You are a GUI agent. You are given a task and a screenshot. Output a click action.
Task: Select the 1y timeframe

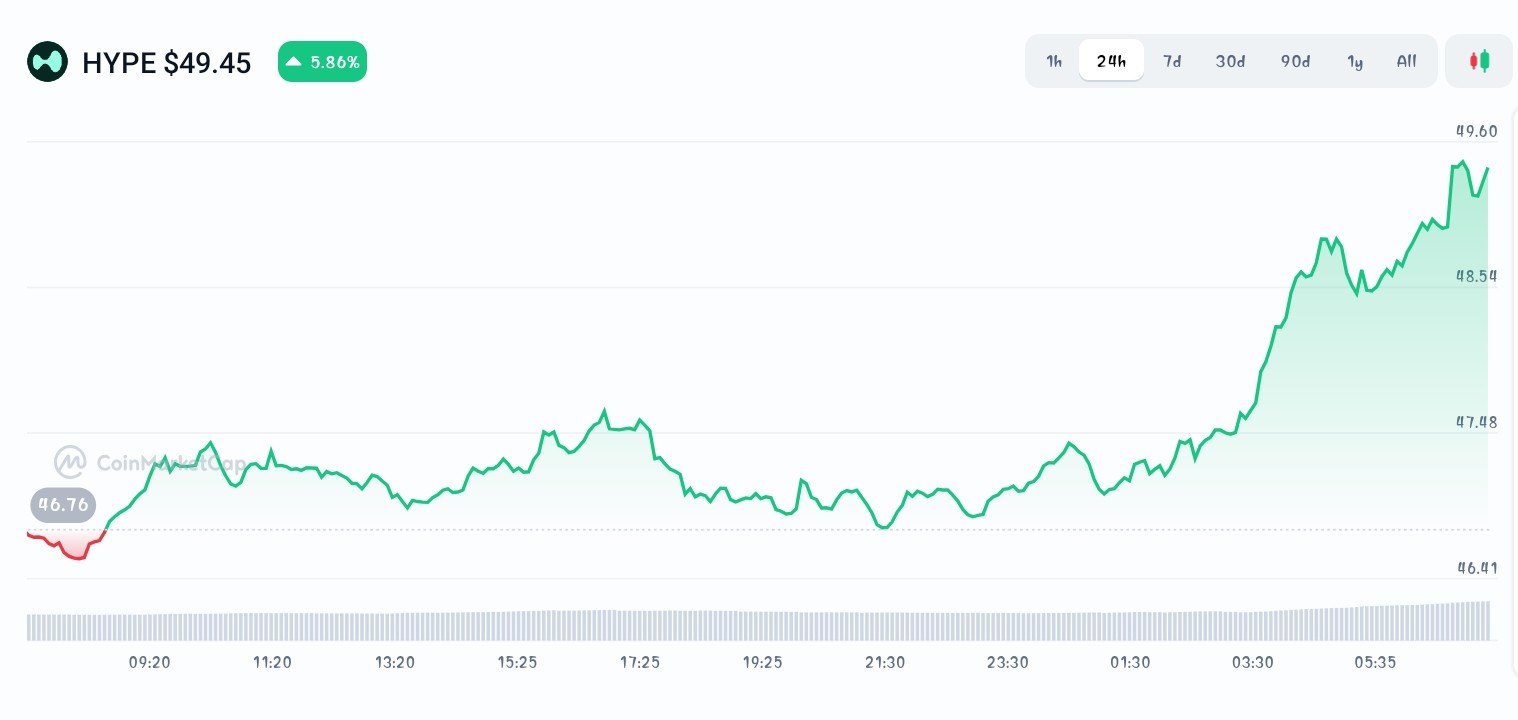(1355, 61)
